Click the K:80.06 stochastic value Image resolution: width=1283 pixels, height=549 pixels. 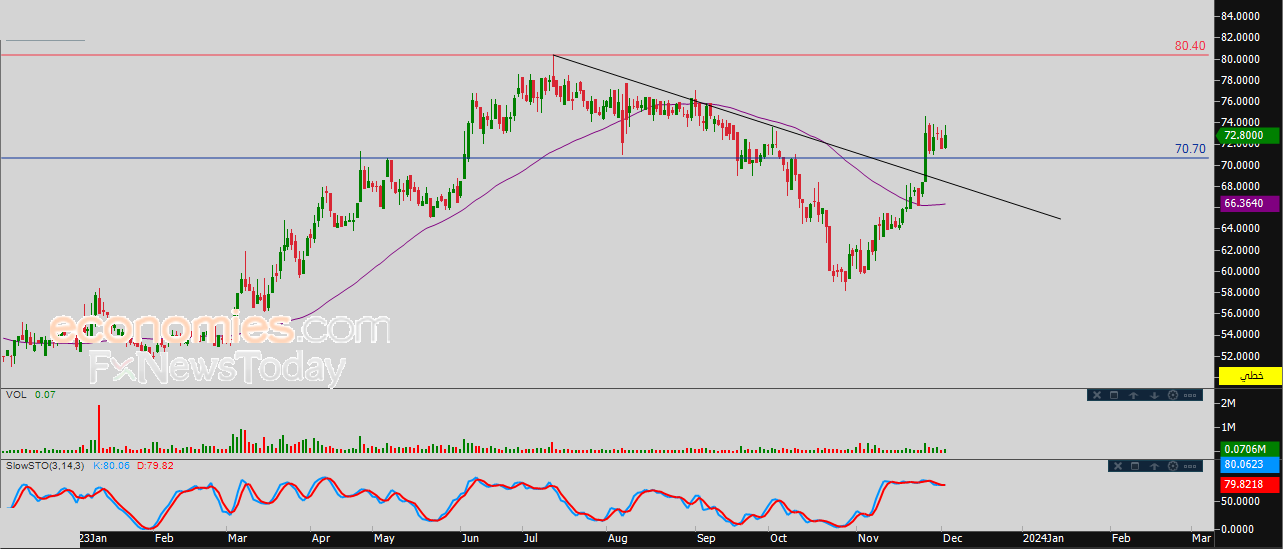click(112, 466)
